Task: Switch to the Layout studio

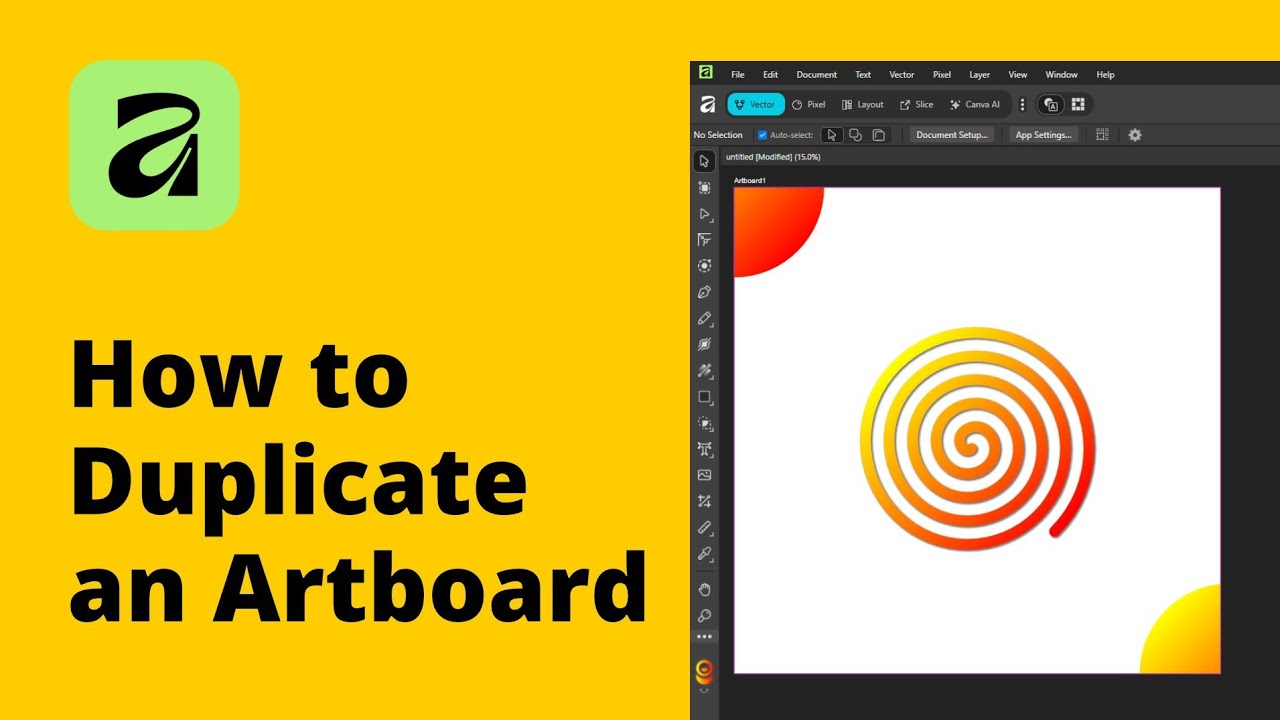Action: point(863,104)
